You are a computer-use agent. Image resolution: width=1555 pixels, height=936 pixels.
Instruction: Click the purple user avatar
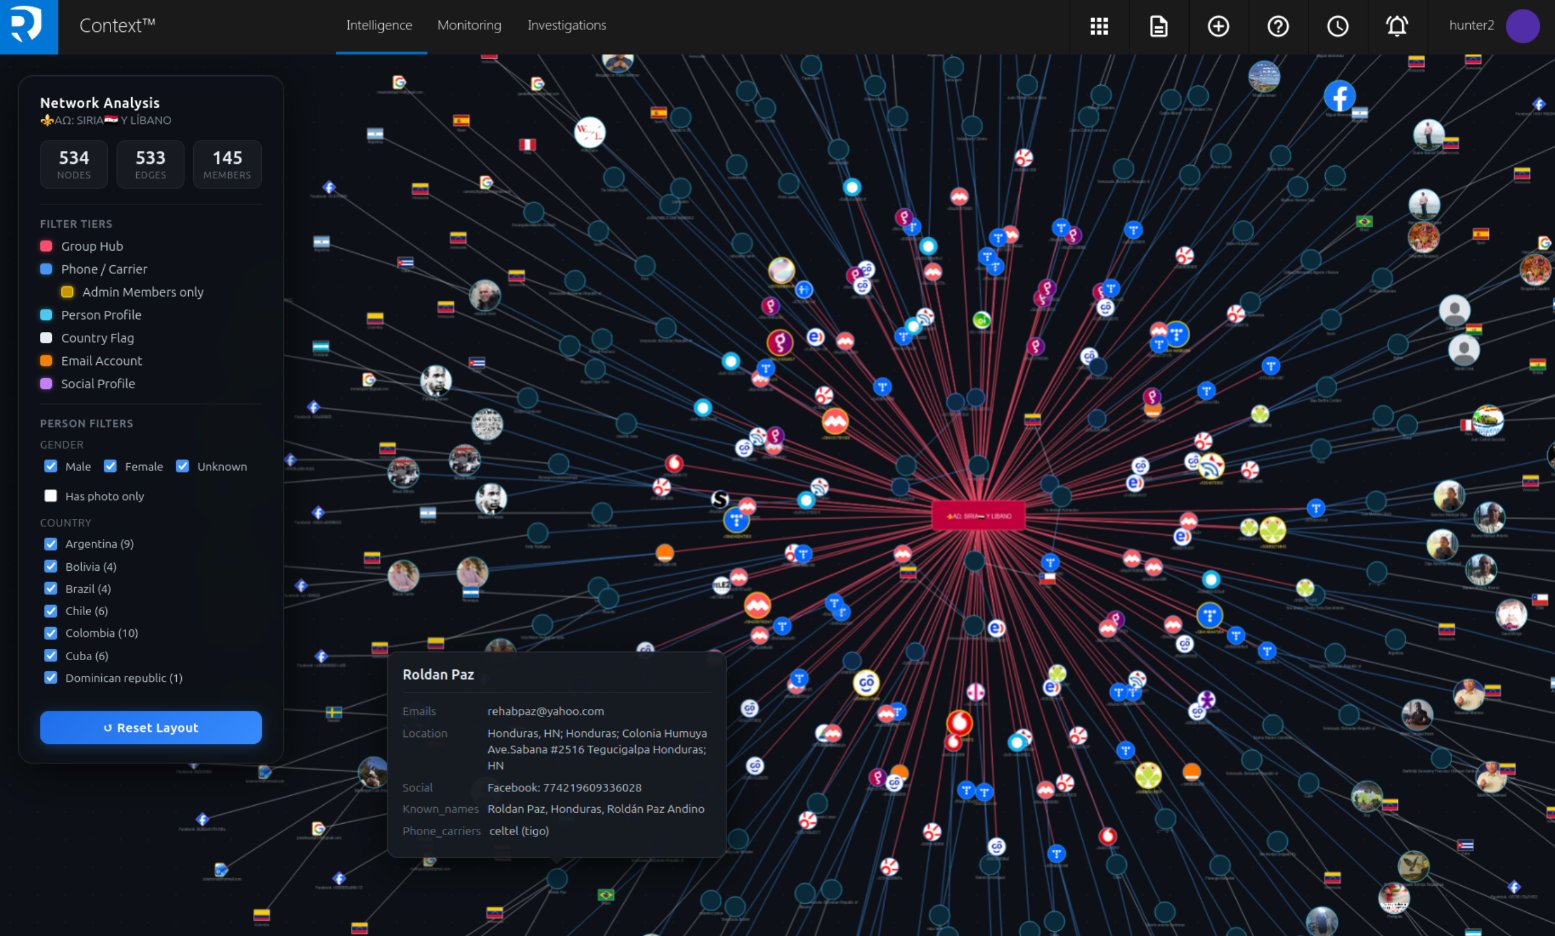1522,26
